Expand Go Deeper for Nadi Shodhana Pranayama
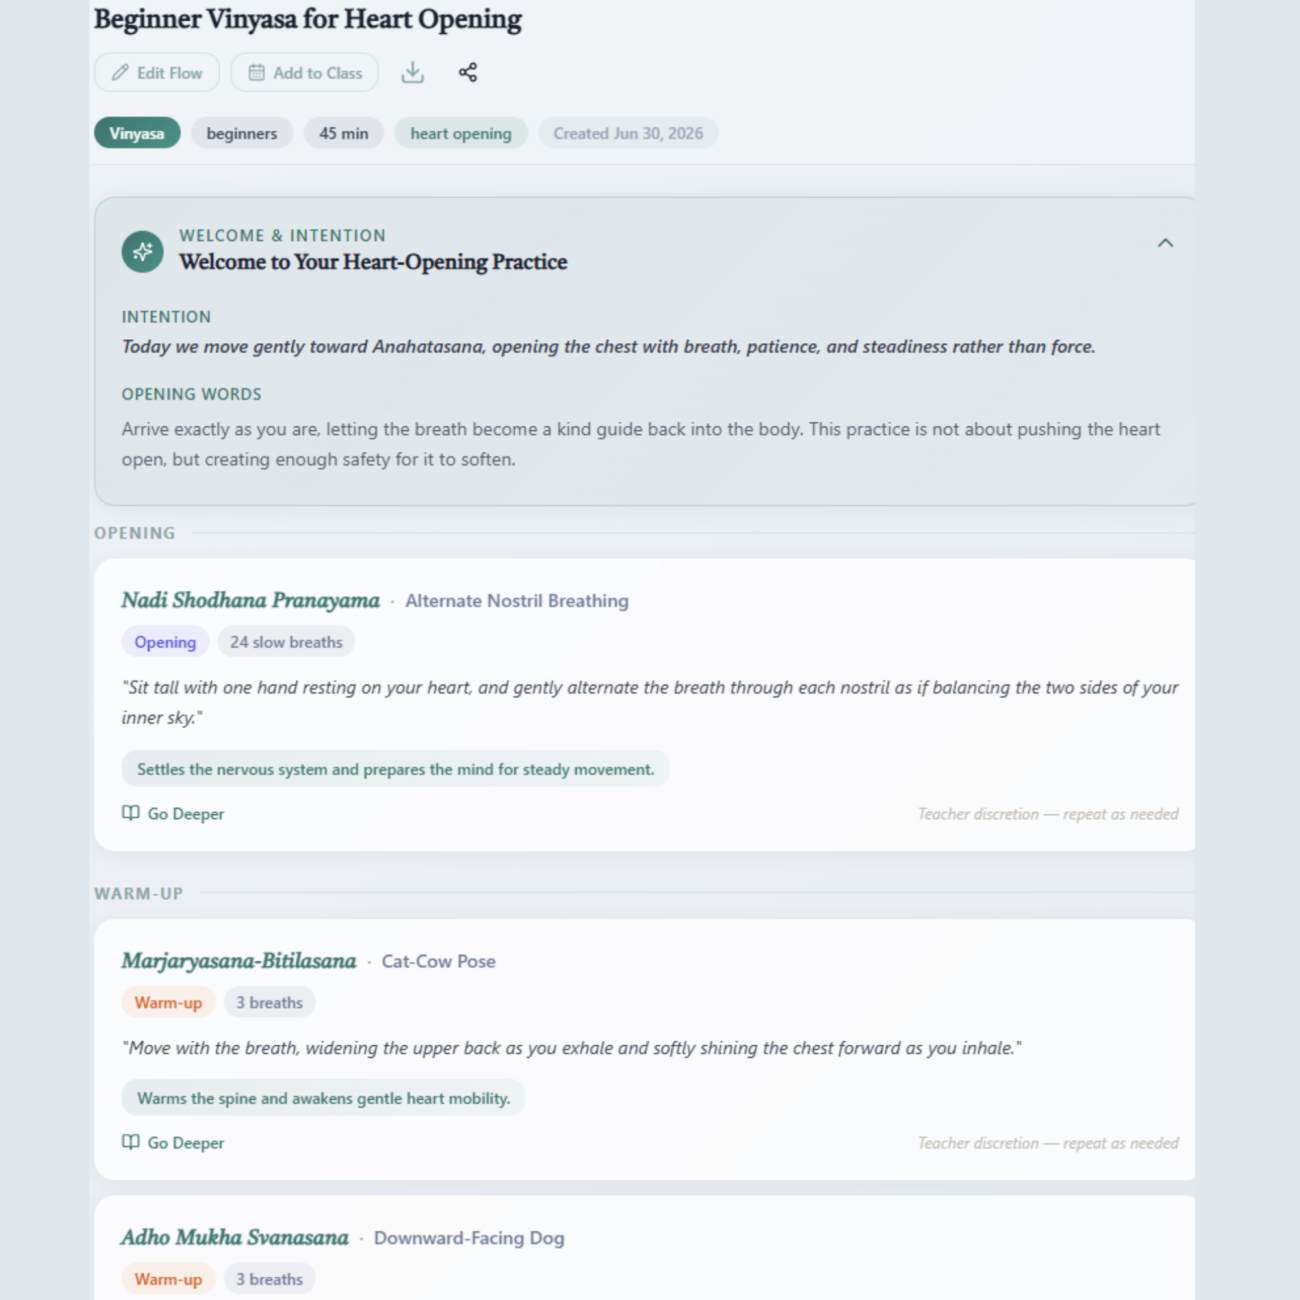This screenshot has width=1300, height=1300. pyautogui.click(x=173, y=814)
